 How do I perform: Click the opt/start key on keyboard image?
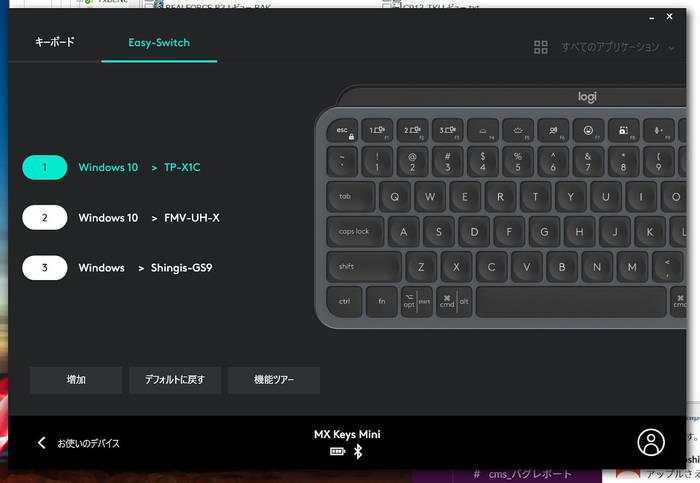click(417, 302)
